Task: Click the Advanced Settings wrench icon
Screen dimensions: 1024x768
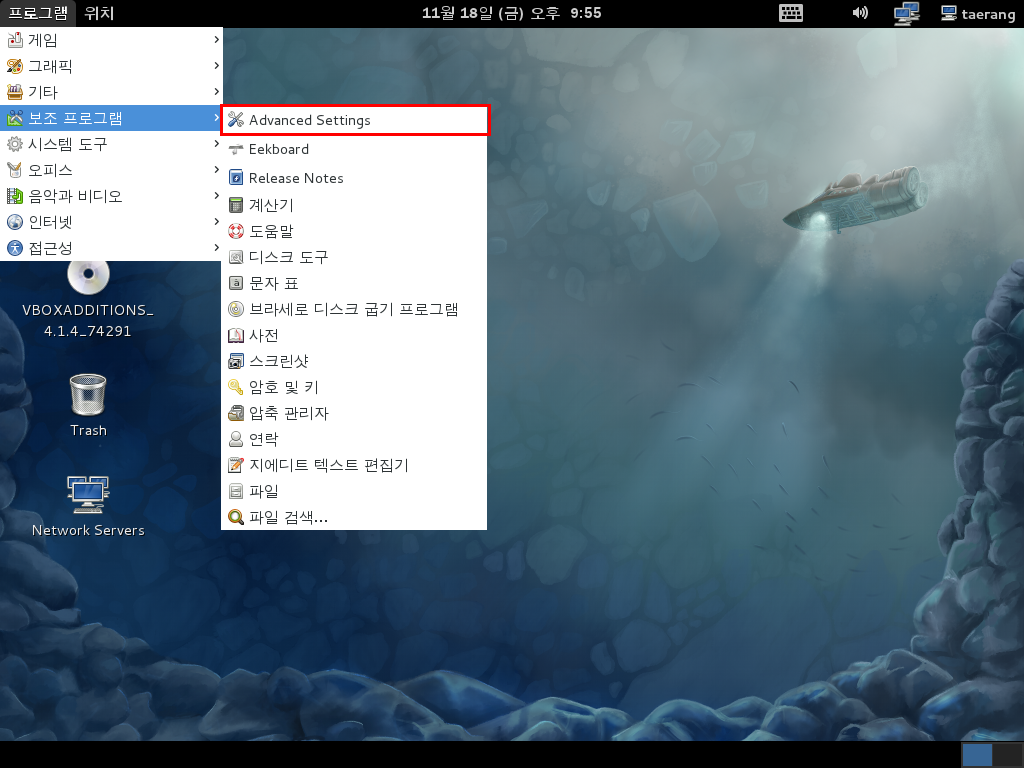Action: (236, 120)
